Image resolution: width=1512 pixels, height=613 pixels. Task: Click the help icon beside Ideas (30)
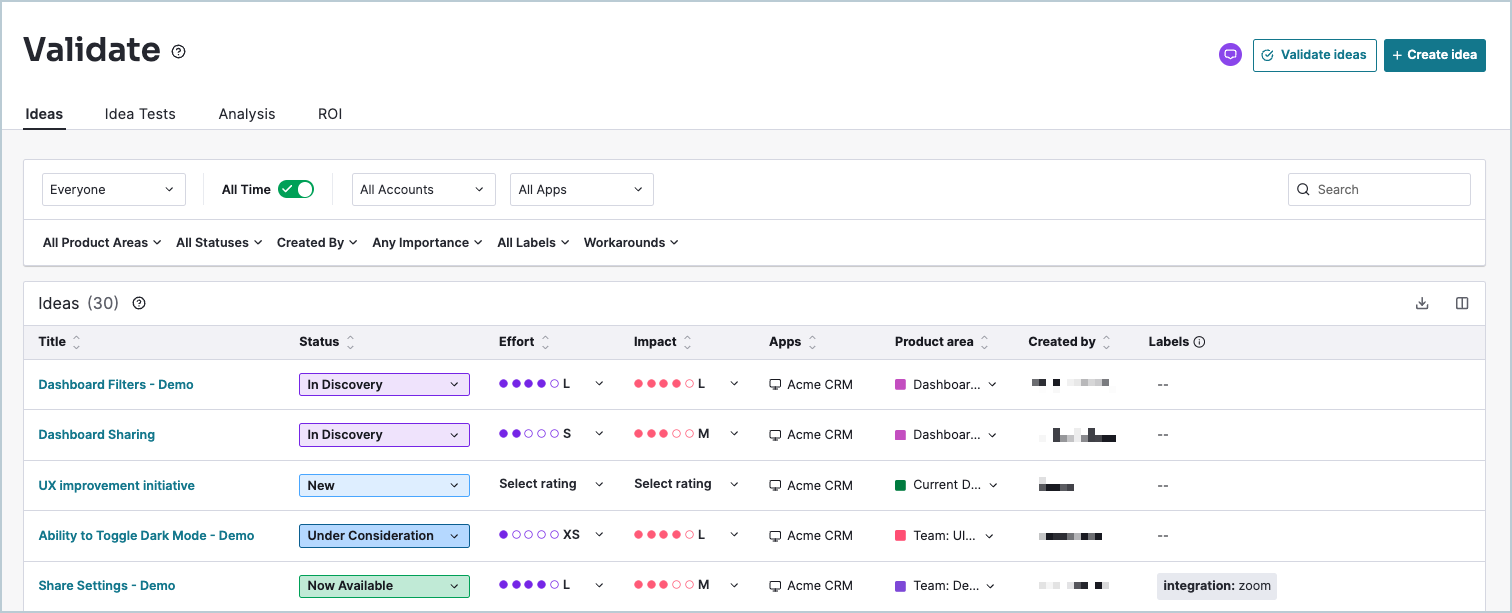pyautogui.click(x=139, y=303)
